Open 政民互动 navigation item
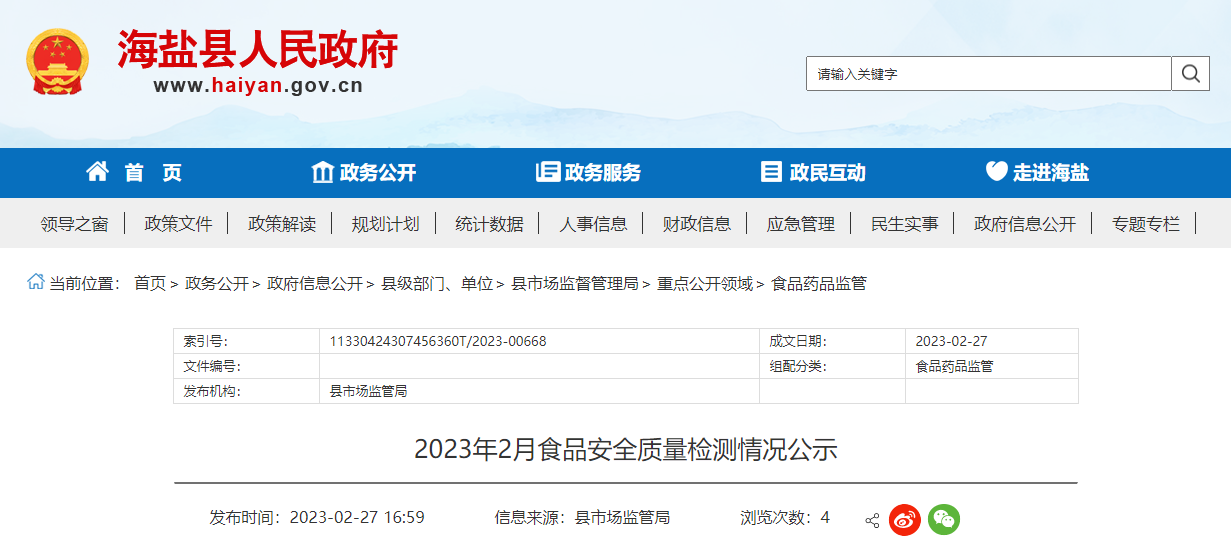Screen dimensions: 1231x550 [x=813, y=173]
